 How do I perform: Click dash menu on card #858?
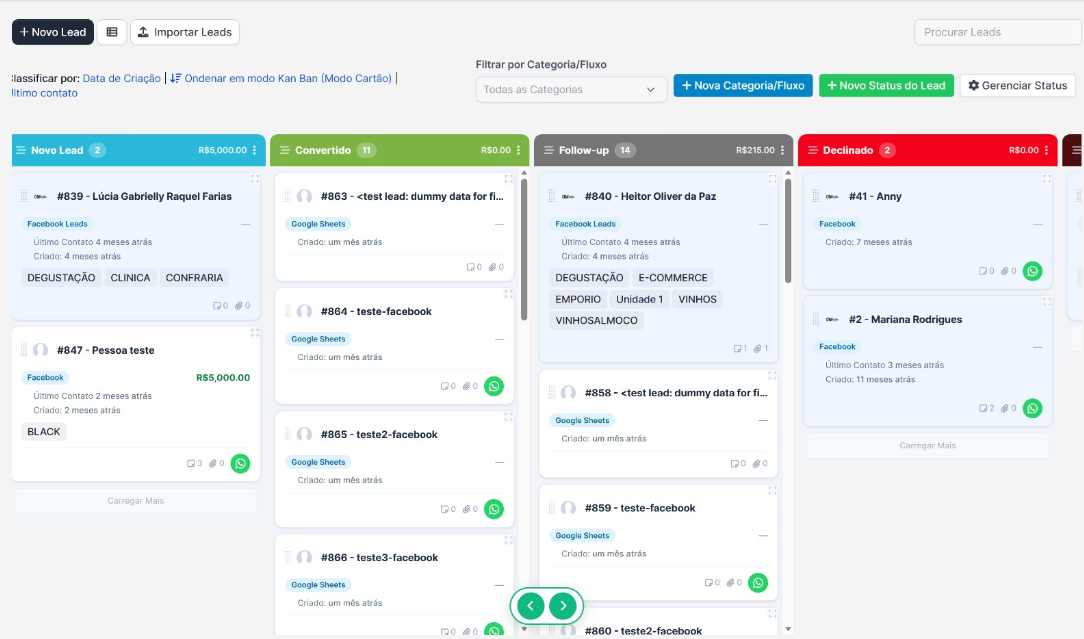(x=763, y=420)
